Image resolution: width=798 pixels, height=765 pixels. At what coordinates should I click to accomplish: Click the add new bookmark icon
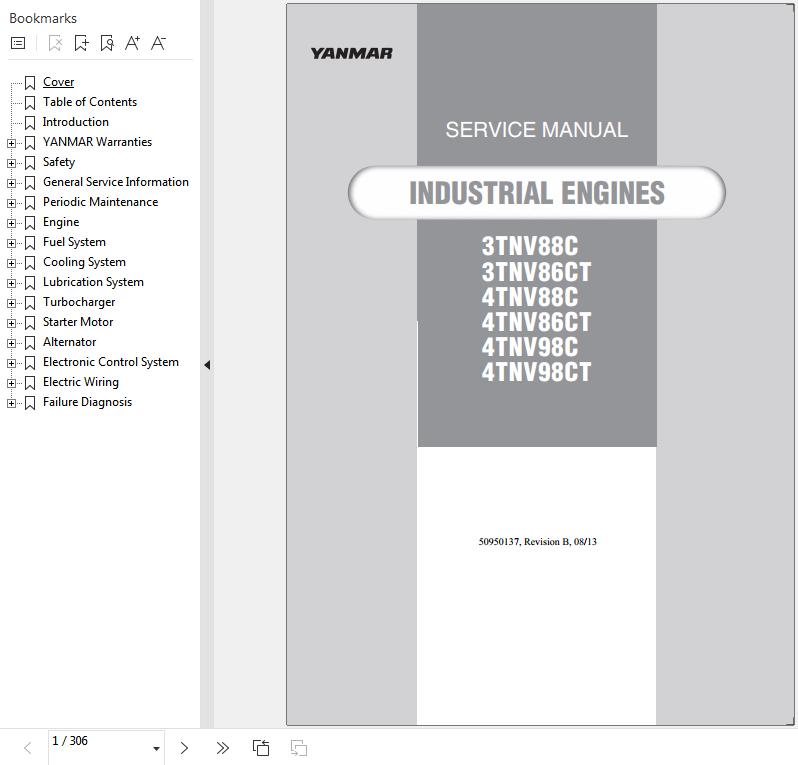(x=81, y=43)
